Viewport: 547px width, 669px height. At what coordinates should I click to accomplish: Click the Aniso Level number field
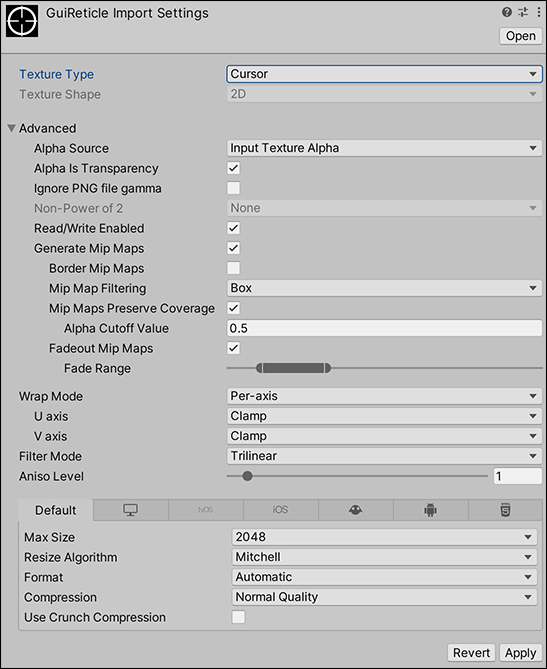pos(518,476)
